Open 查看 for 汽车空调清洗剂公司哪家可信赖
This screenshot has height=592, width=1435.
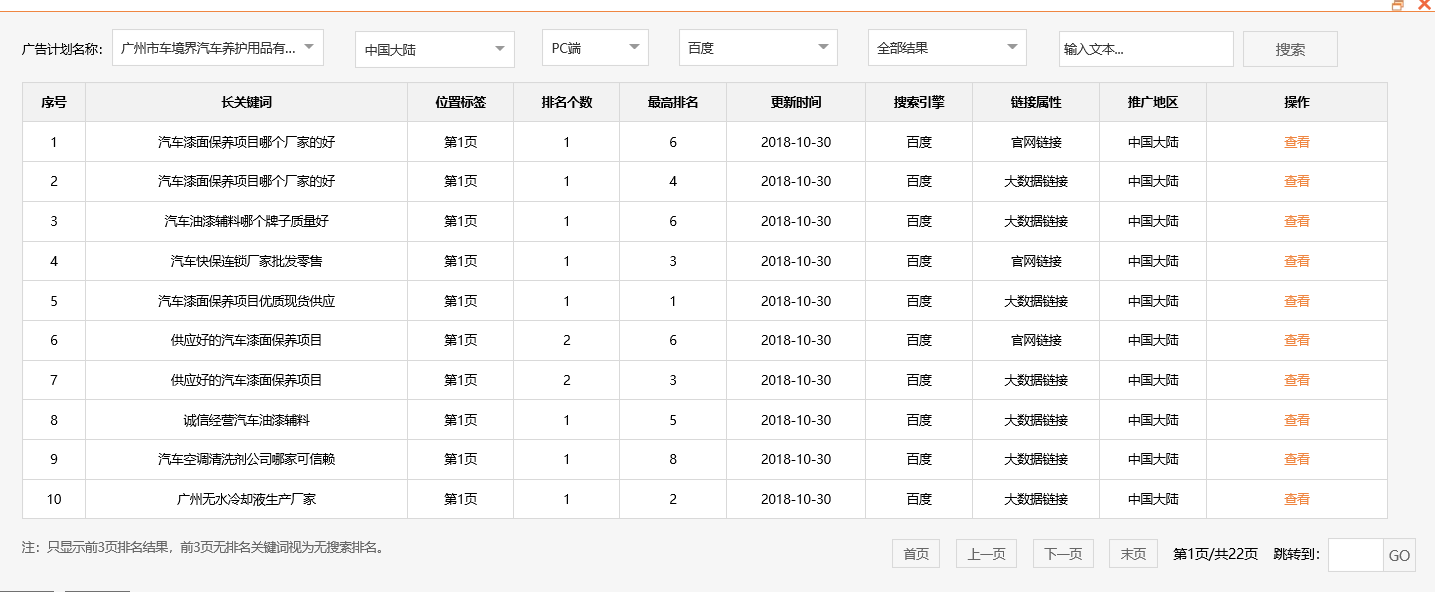click(1295, 459)
